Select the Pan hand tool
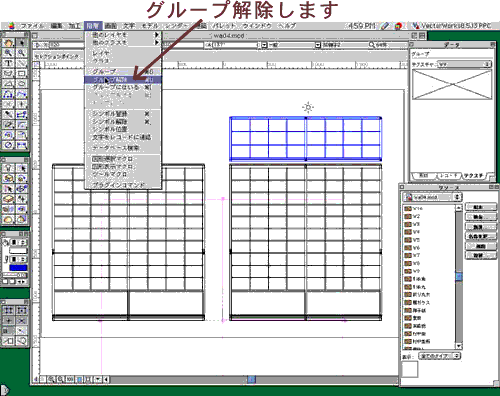The width and height of the screenshot is (500, 396). 8,43
